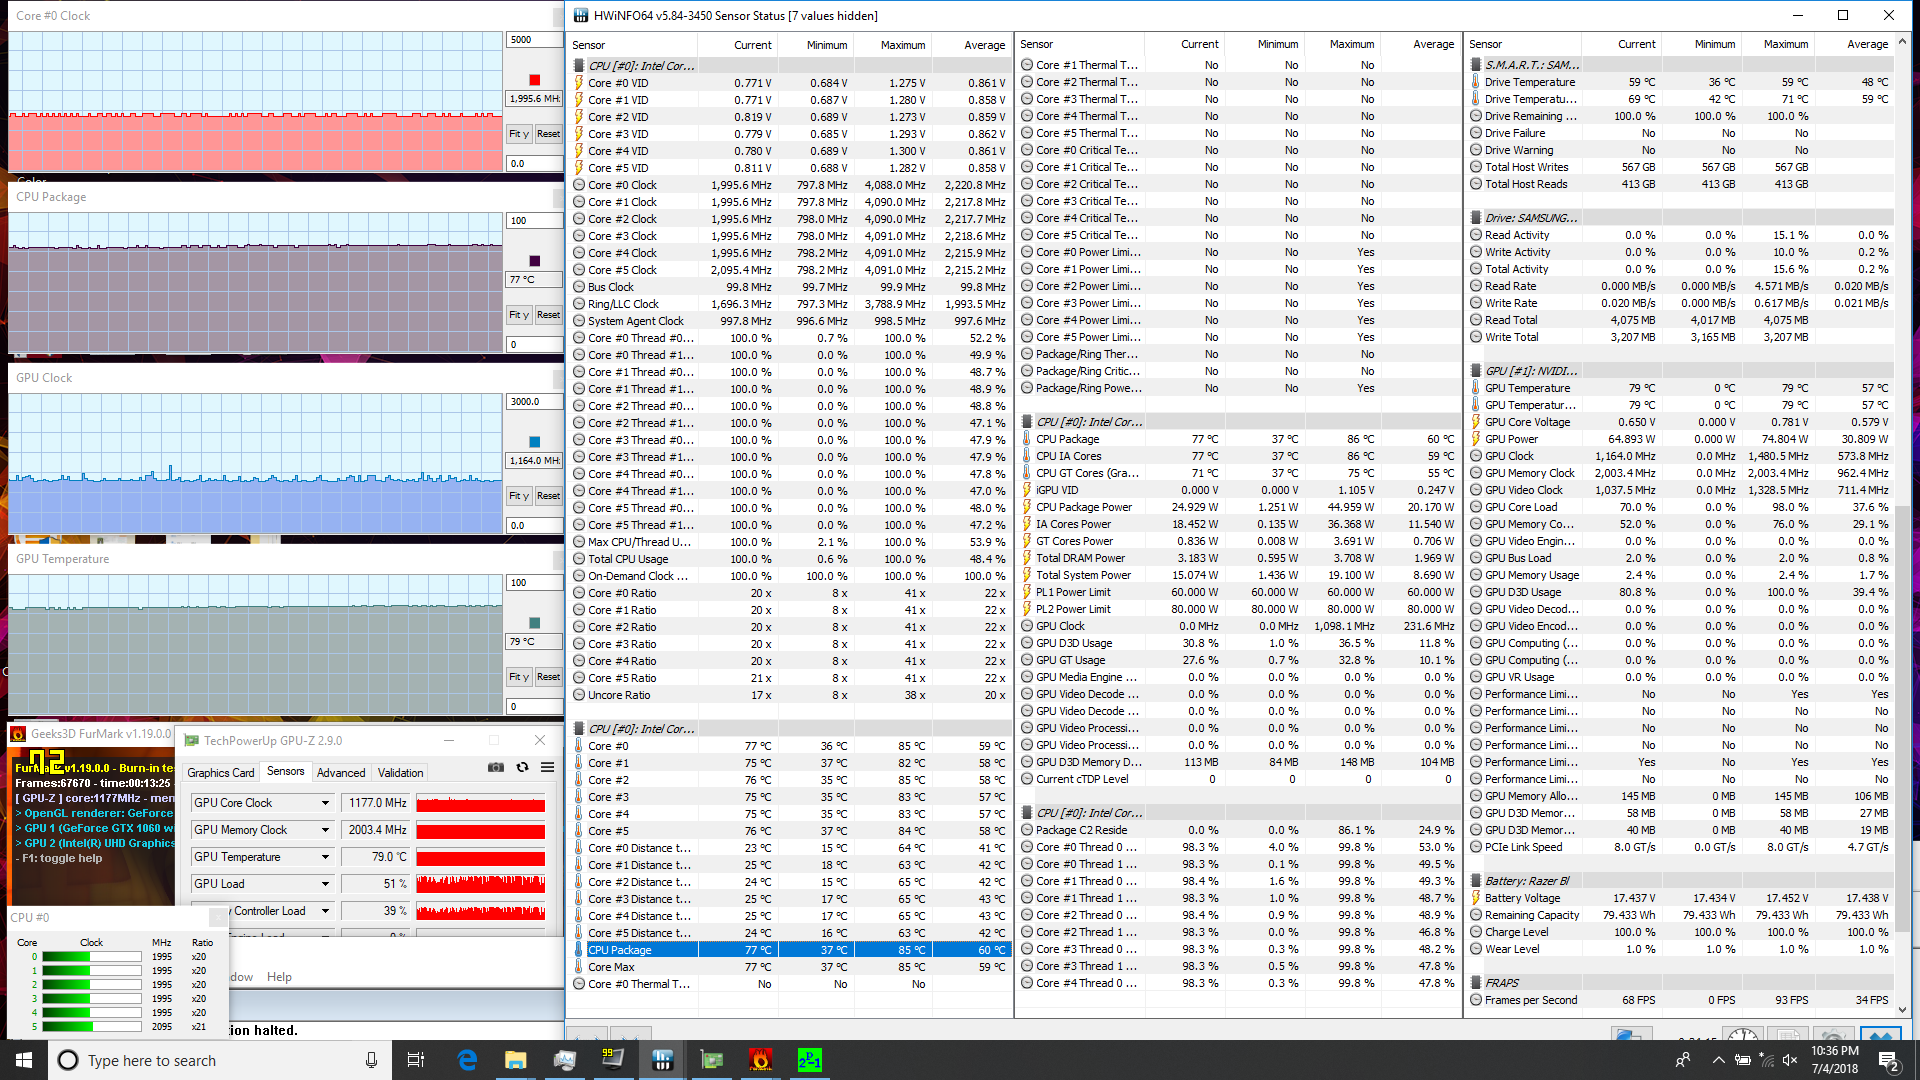Click the red color swatch on the Core #0 Clock graph
The width and height of the screenshot is (1920, 1080).
click(x=534, y=80)
